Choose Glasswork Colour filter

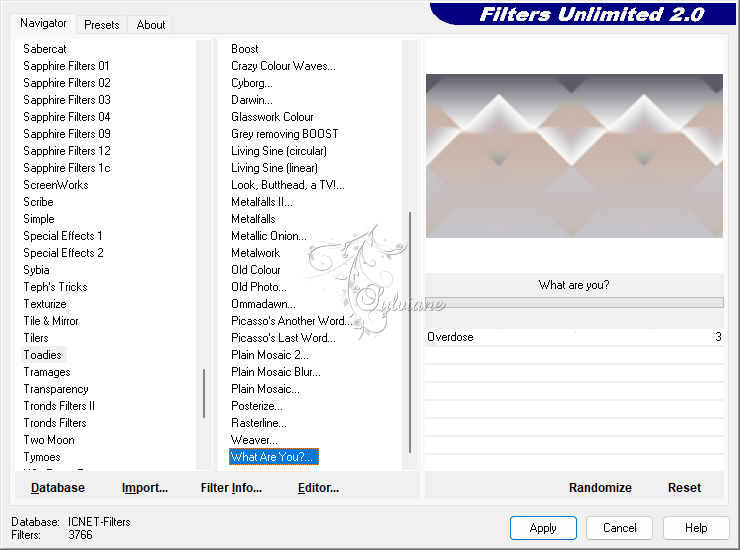(272, 117)
